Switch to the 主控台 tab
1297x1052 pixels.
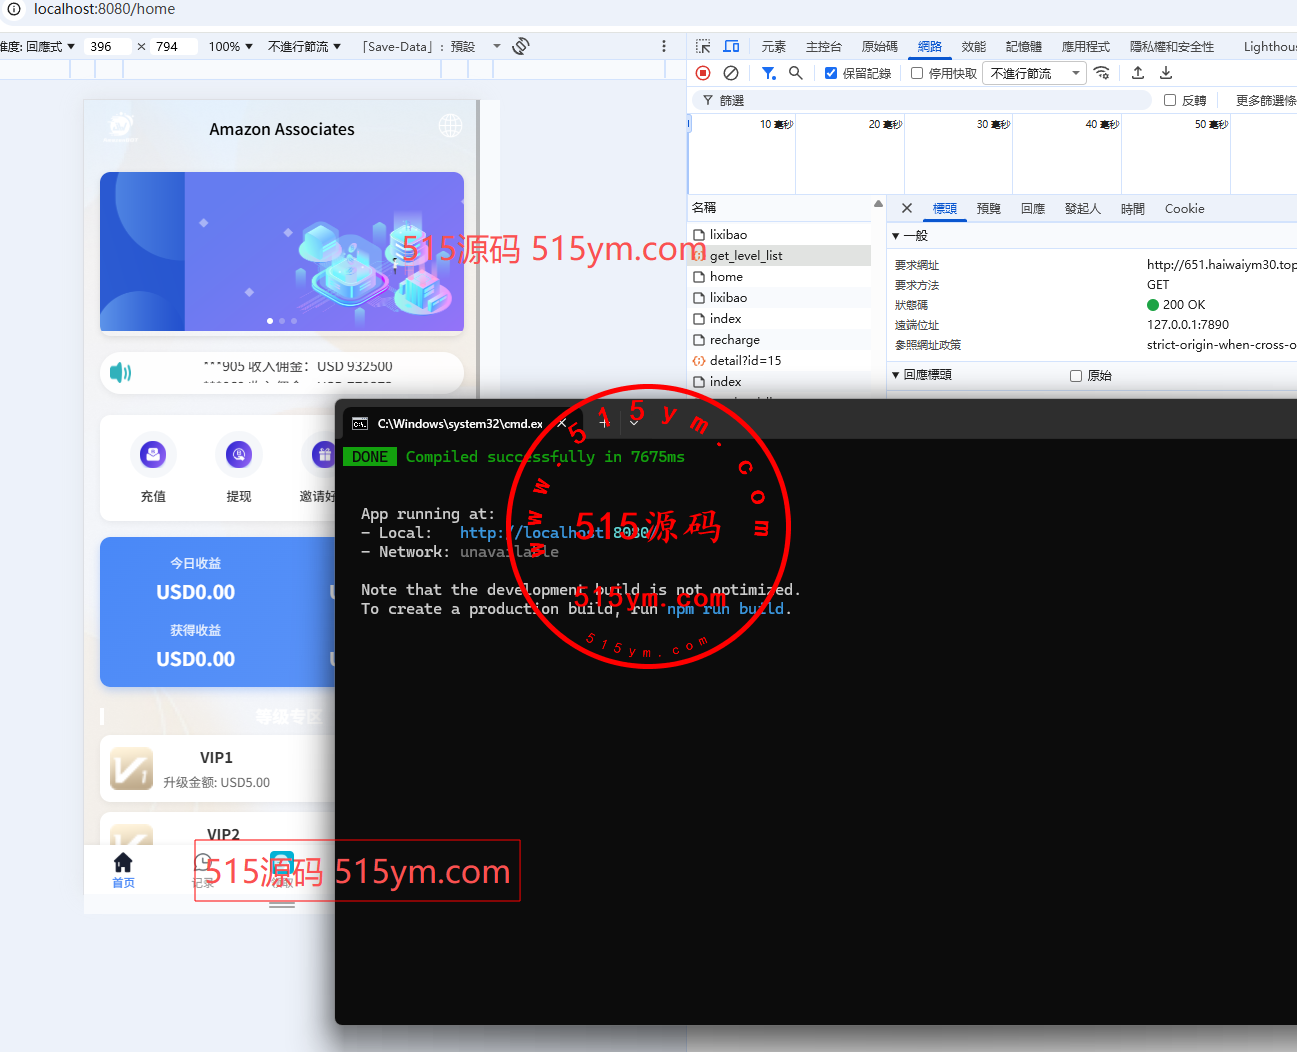[x=823, y=46]
